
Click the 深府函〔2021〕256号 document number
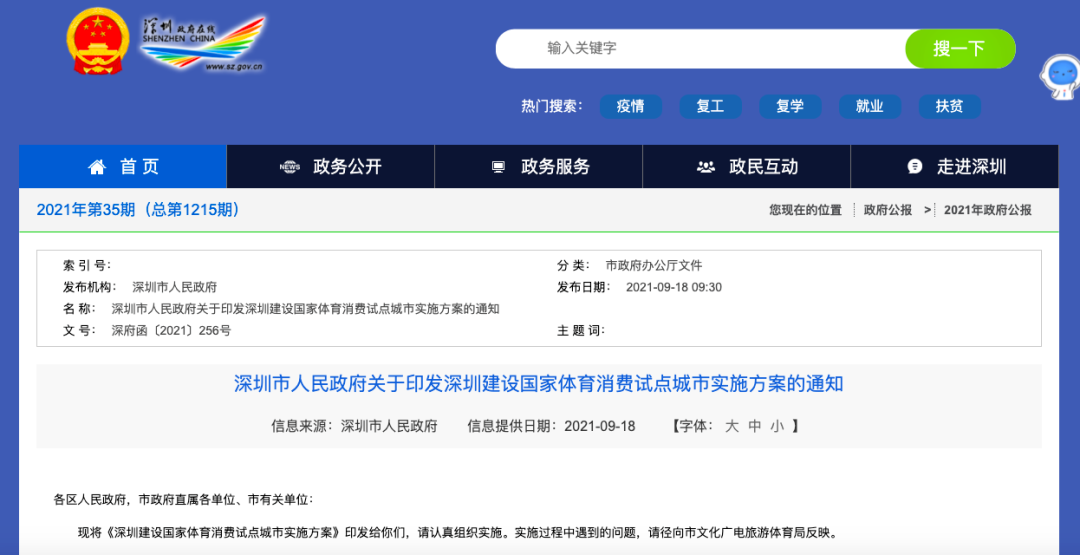tap(172, 331)
